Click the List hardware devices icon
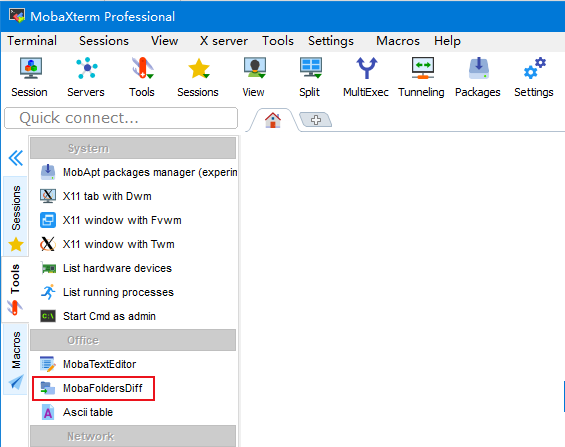The width and height of the screenshot is (565, 447). coord(48,268)
